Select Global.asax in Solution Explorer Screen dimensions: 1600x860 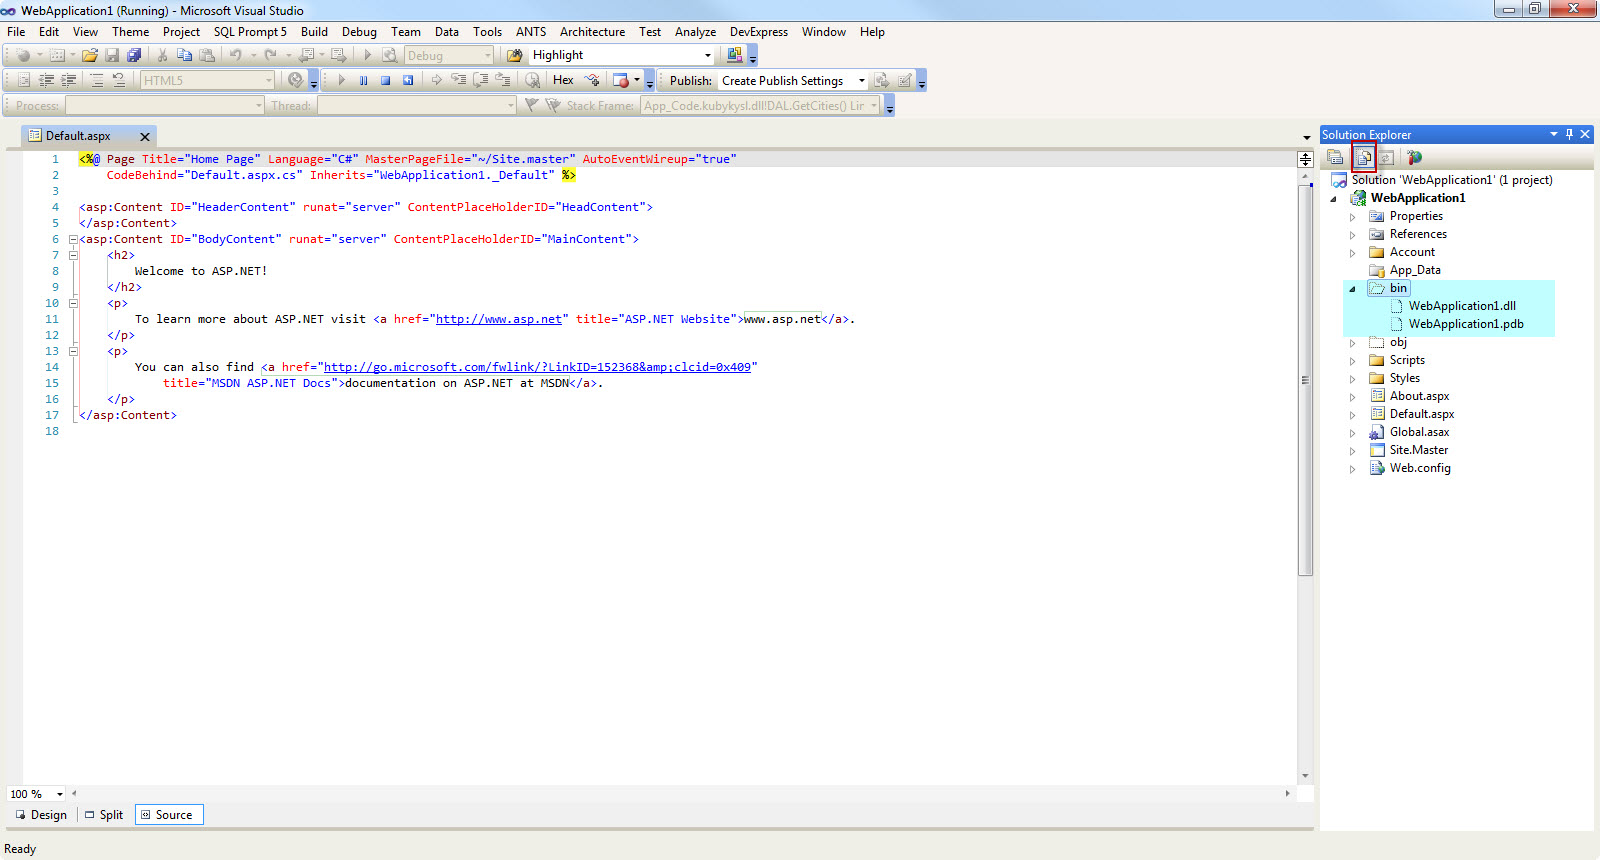(x=1419, y=432)
